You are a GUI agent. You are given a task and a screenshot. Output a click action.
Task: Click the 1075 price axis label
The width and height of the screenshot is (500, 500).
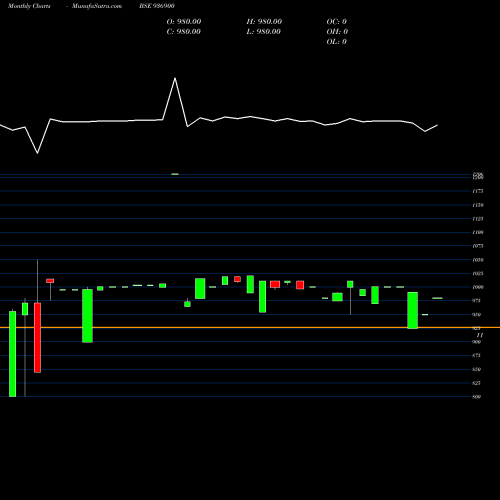click(x=478, y=246)
